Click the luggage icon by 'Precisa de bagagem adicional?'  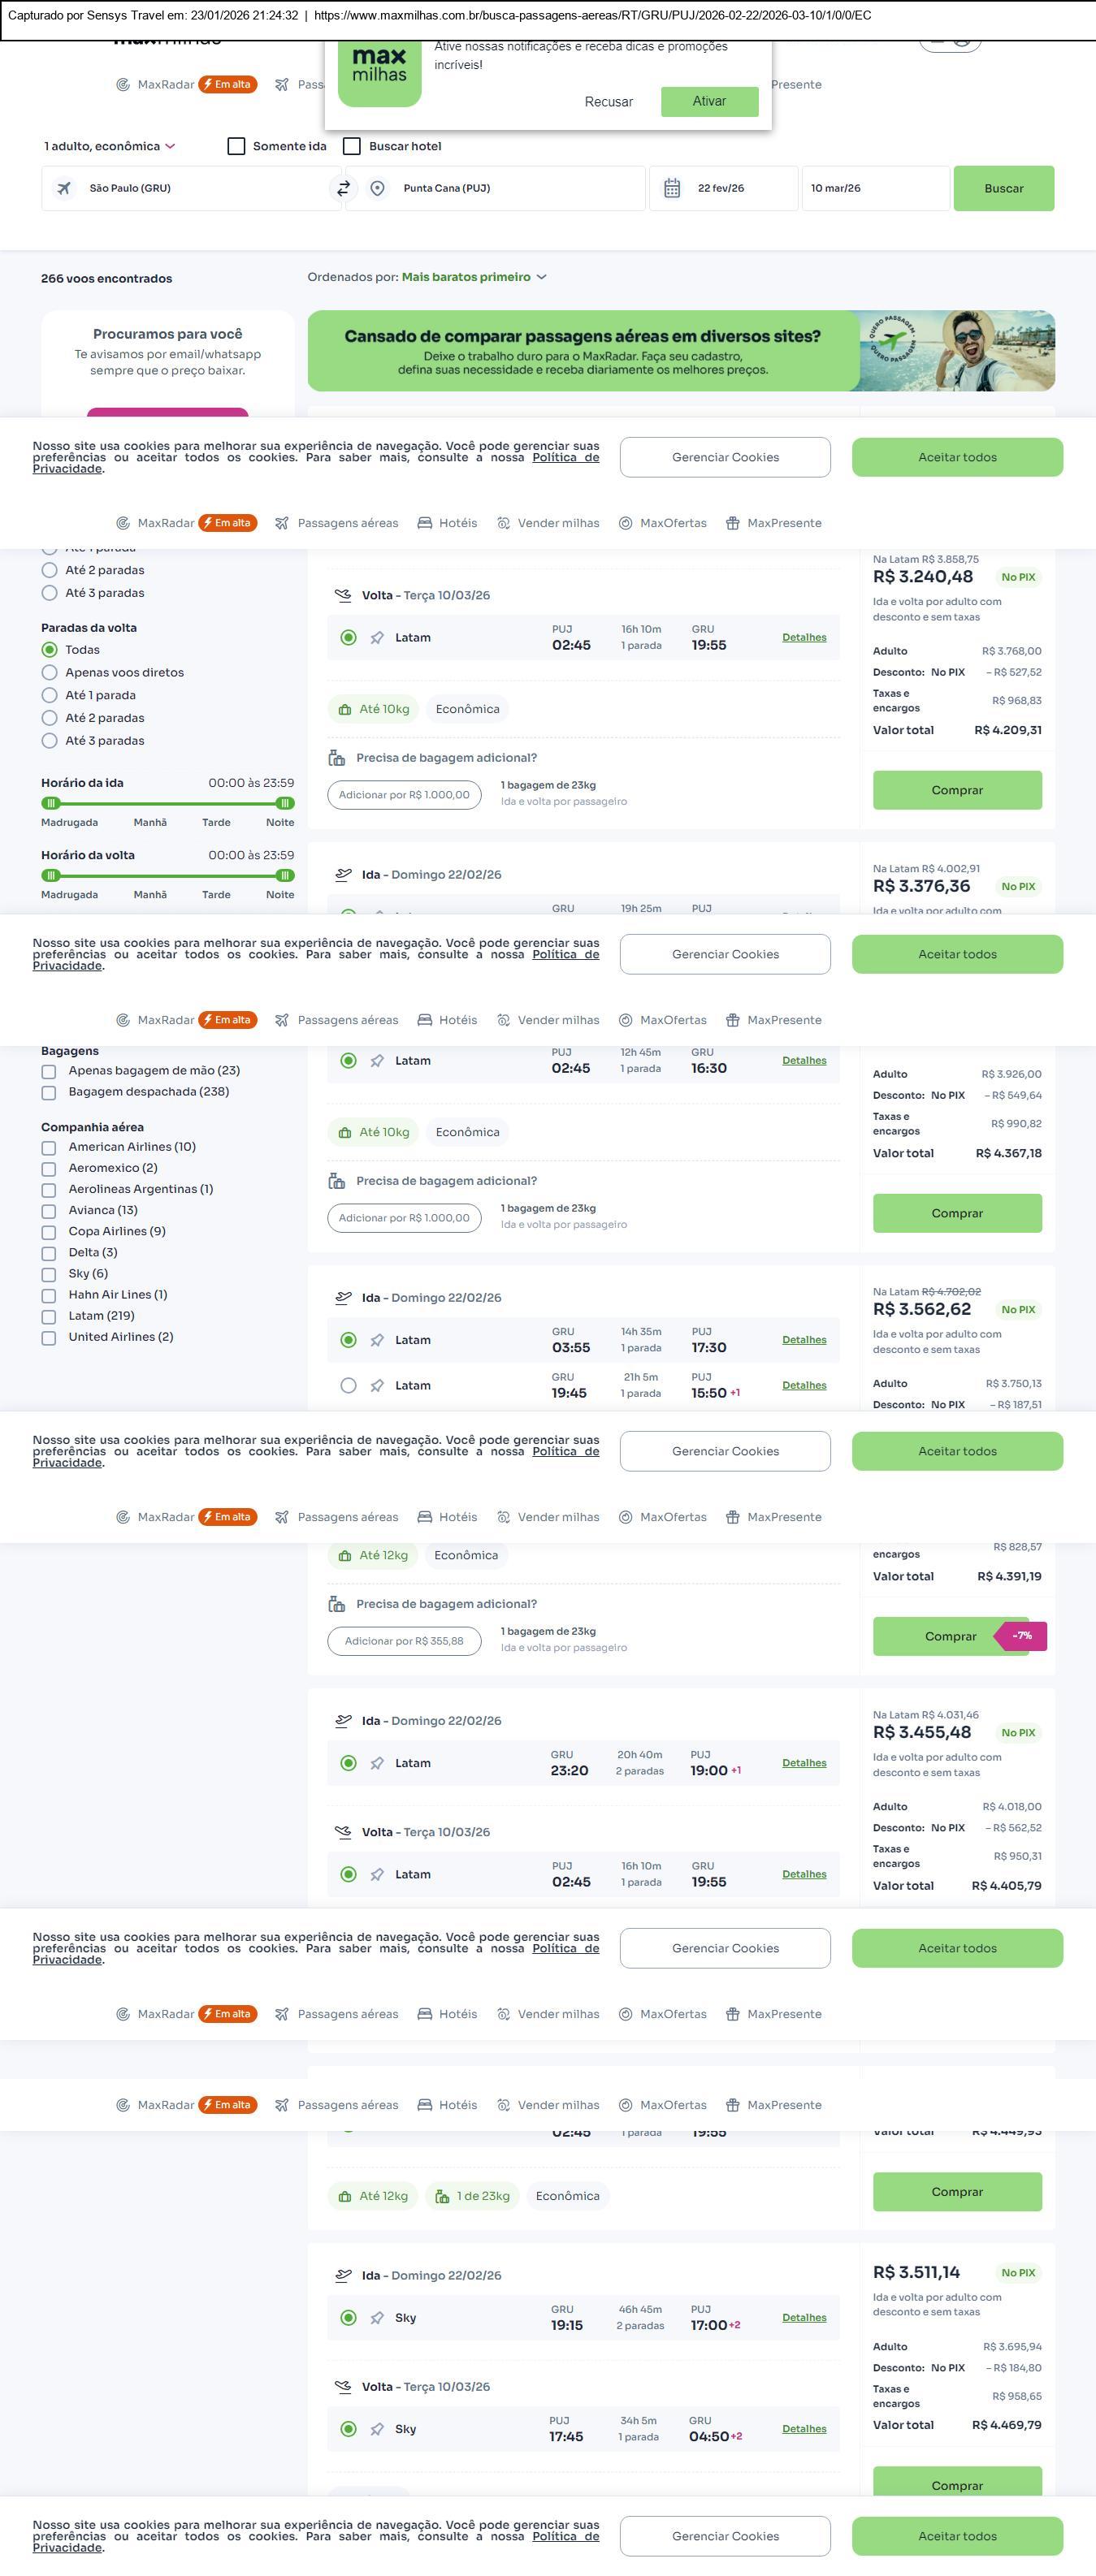pos(337,758)
